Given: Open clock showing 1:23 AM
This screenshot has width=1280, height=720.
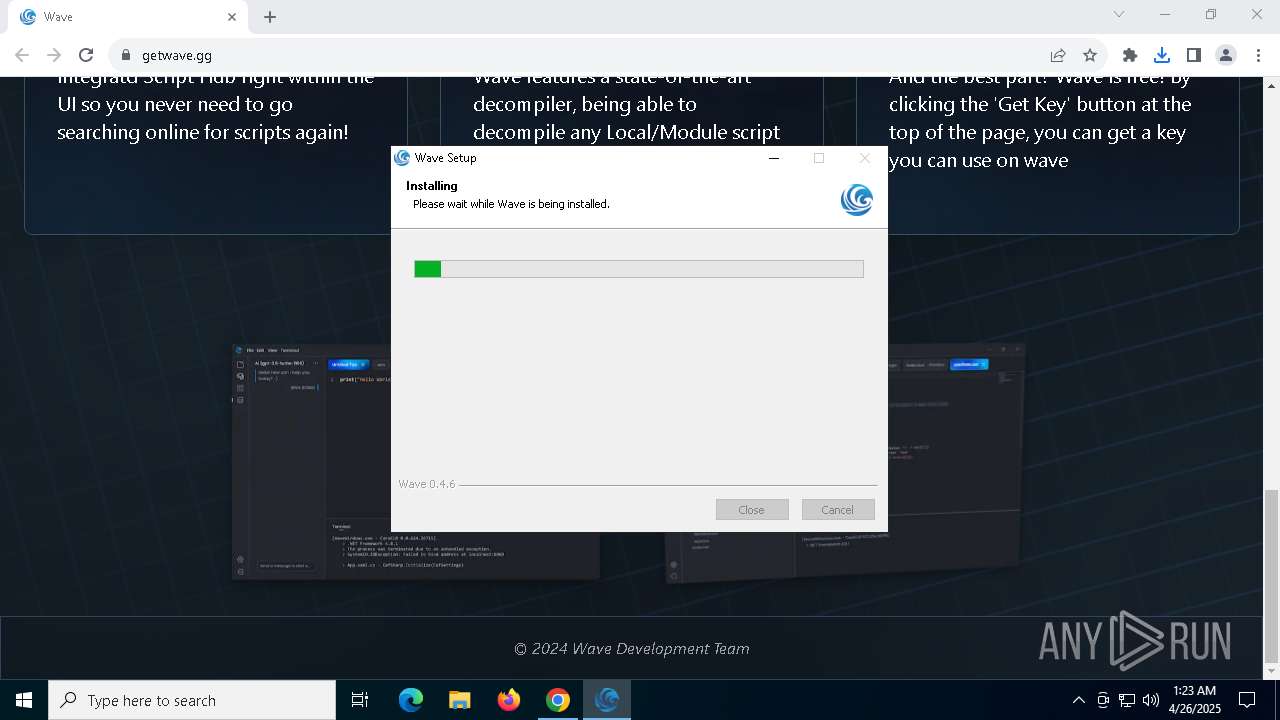Looking at the screenshot, I should (x=1194, y=700).
